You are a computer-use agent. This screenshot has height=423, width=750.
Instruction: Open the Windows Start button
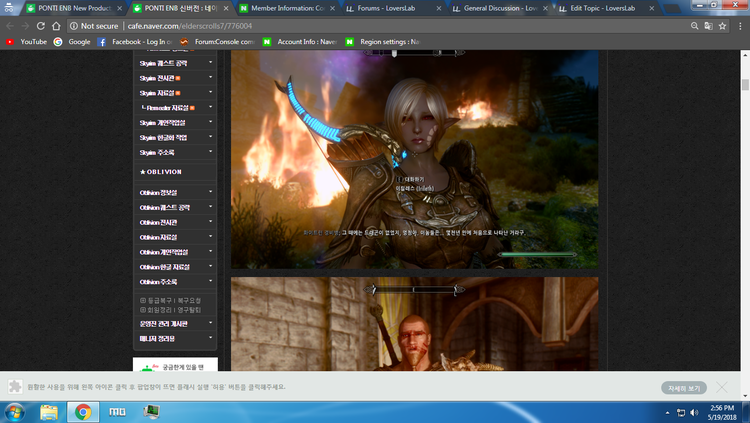click(x=14, y=412)
